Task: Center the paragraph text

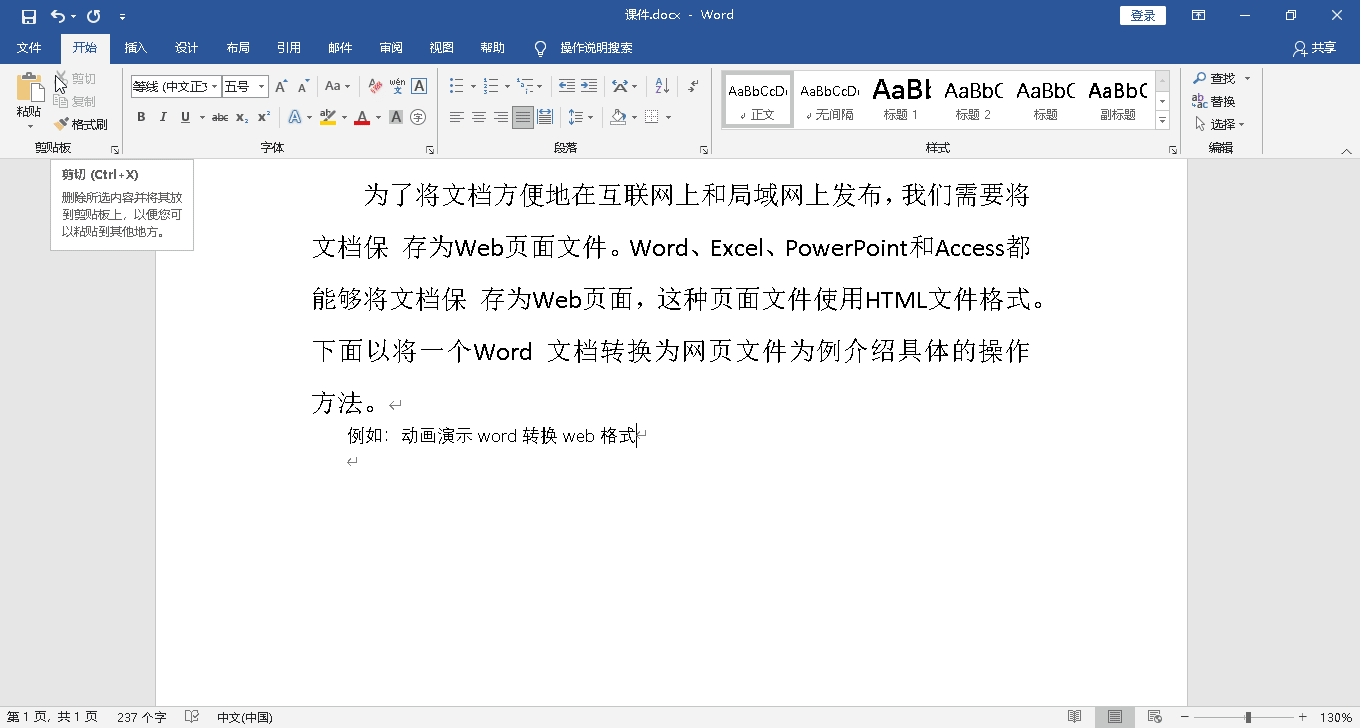Action: (479, 118)
